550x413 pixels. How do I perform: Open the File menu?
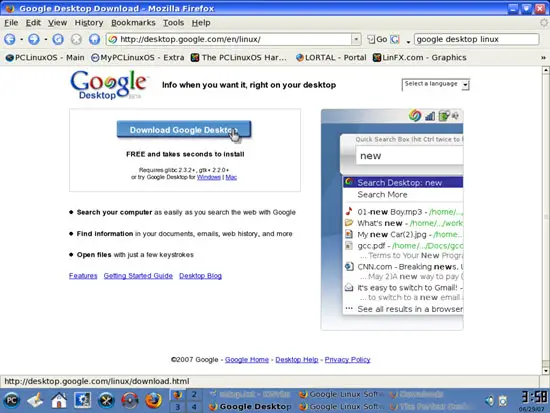tap(11, 23)
